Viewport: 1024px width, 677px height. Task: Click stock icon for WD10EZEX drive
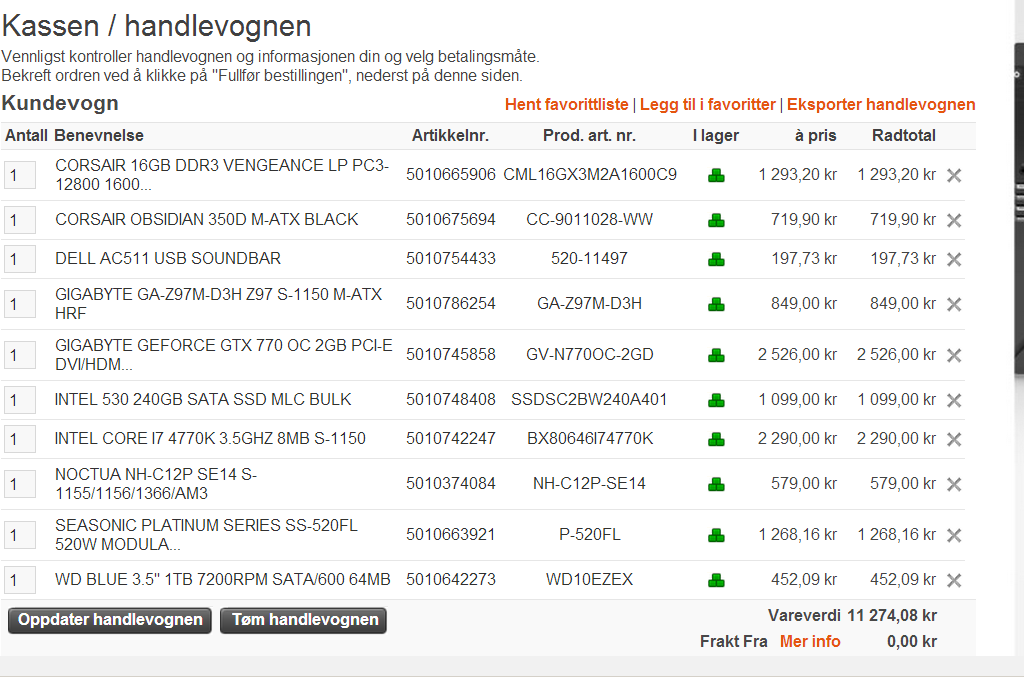coord(716,580)
